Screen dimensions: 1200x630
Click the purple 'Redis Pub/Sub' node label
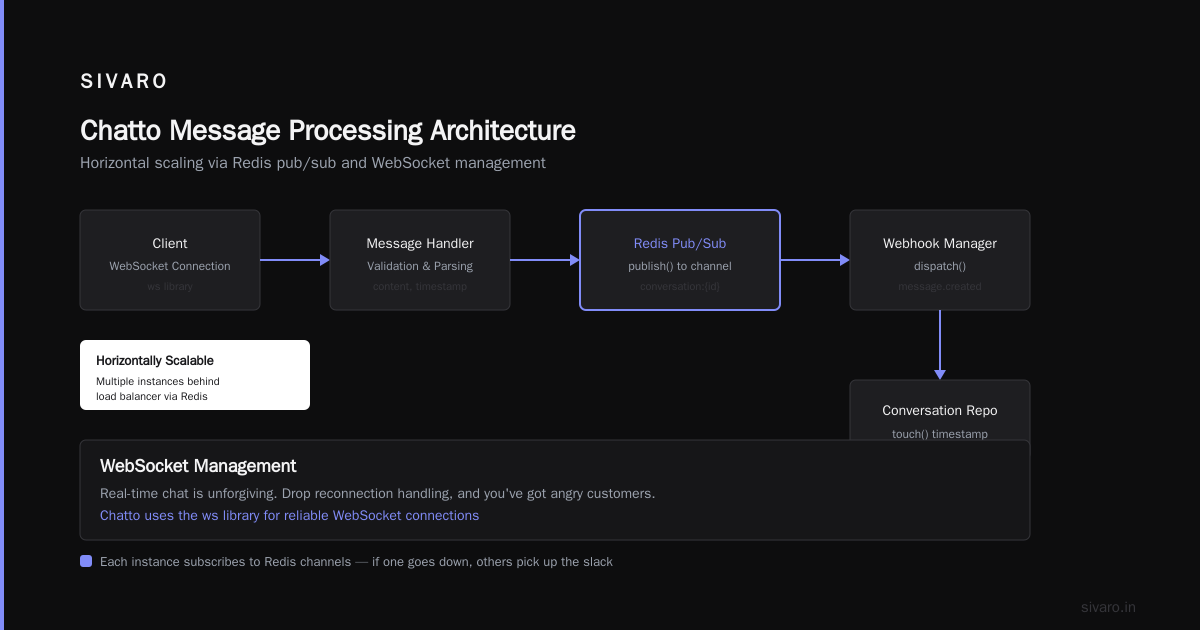pos(680,243)
